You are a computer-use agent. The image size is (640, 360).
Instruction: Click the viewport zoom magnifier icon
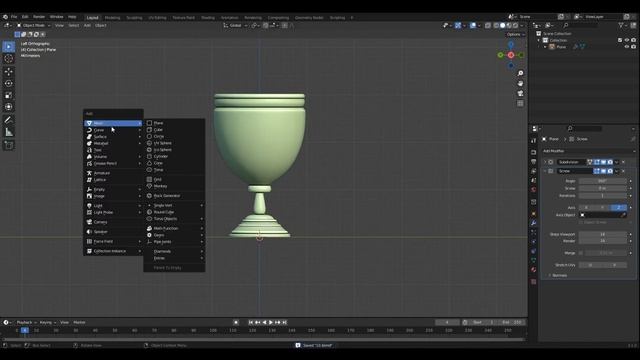click(x=520, y=73)
